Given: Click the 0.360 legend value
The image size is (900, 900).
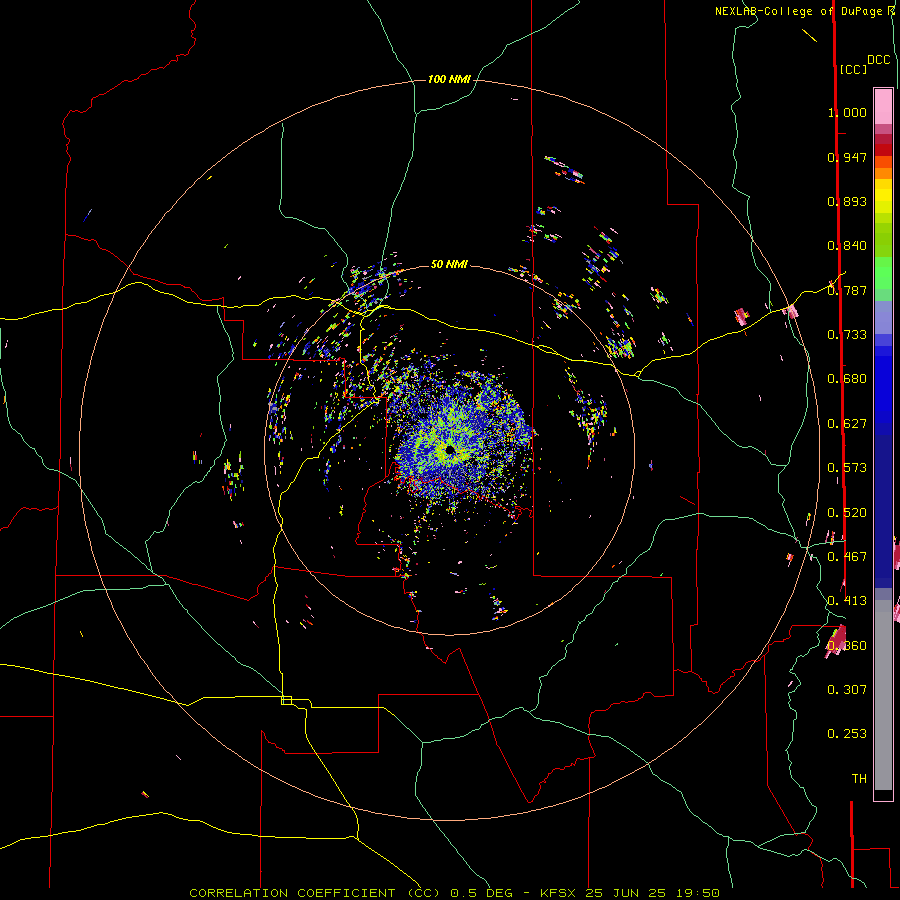Looking at the screenshot, I should [847, 646].
